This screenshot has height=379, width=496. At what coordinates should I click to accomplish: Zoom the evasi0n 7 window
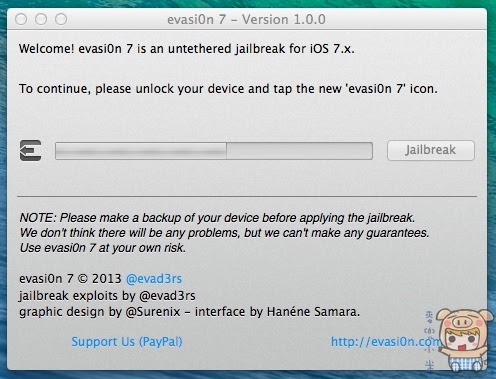point(61,19)
